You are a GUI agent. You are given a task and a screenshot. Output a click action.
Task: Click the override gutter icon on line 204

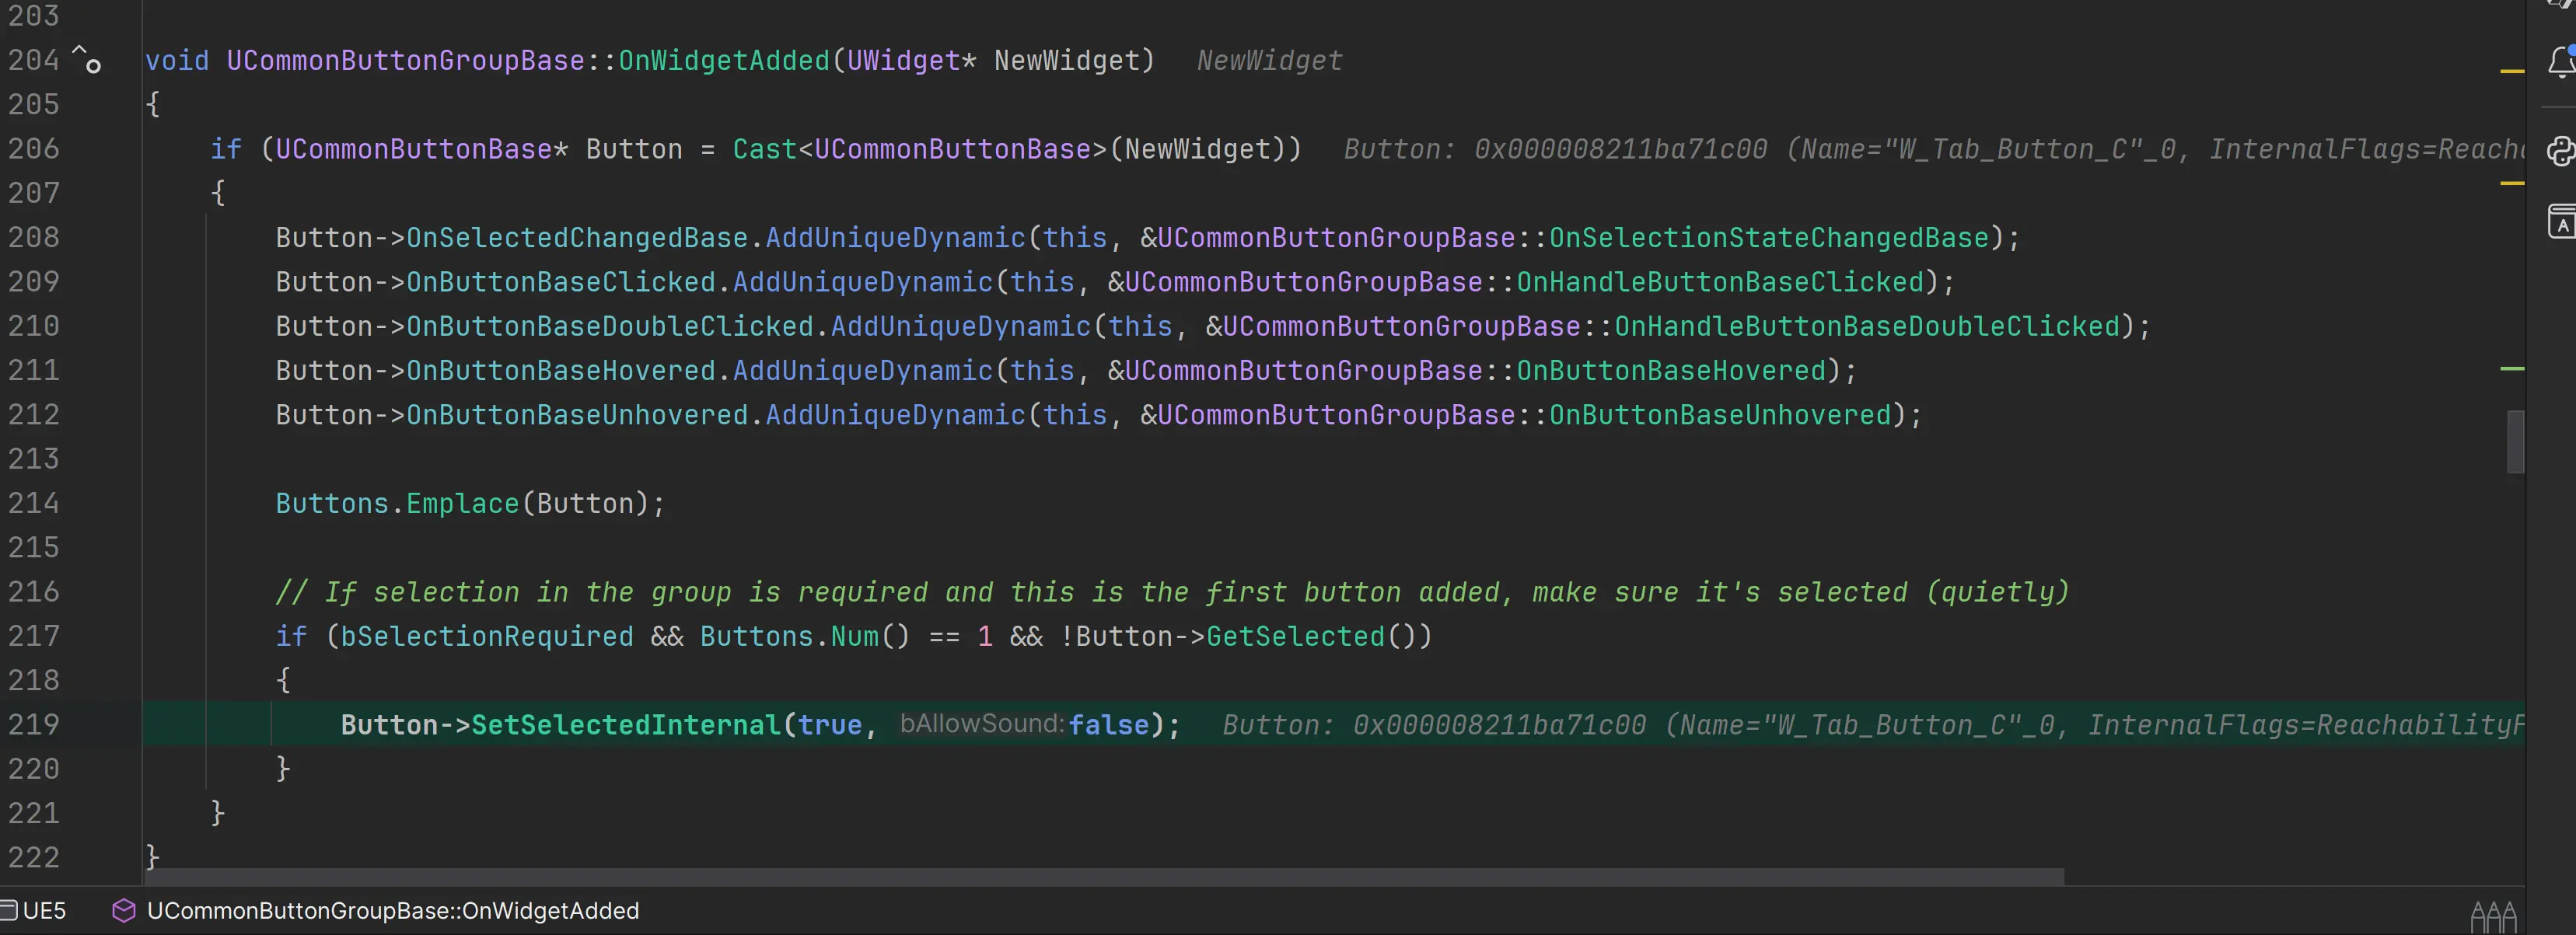click(87, 60)
